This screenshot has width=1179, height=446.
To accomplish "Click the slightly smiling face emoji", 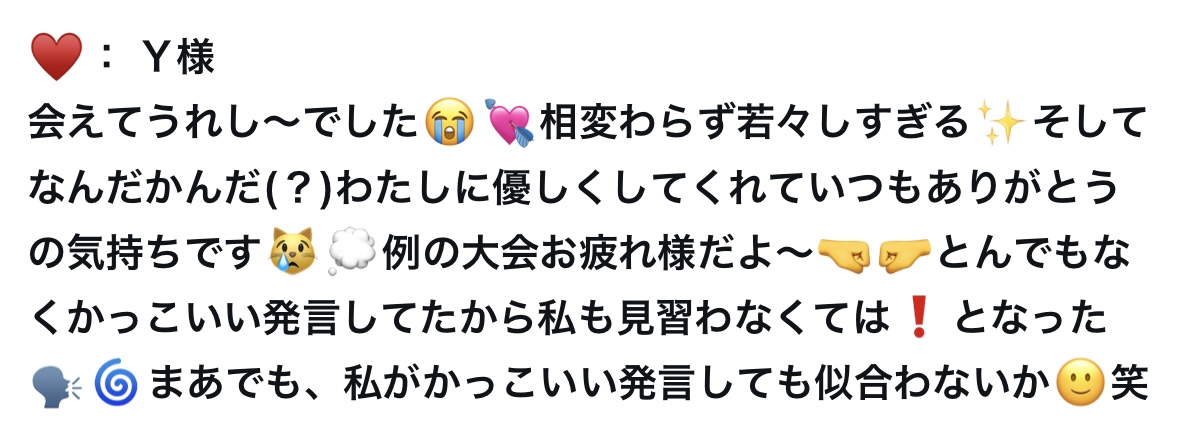I will click(x=1080, y=384).
